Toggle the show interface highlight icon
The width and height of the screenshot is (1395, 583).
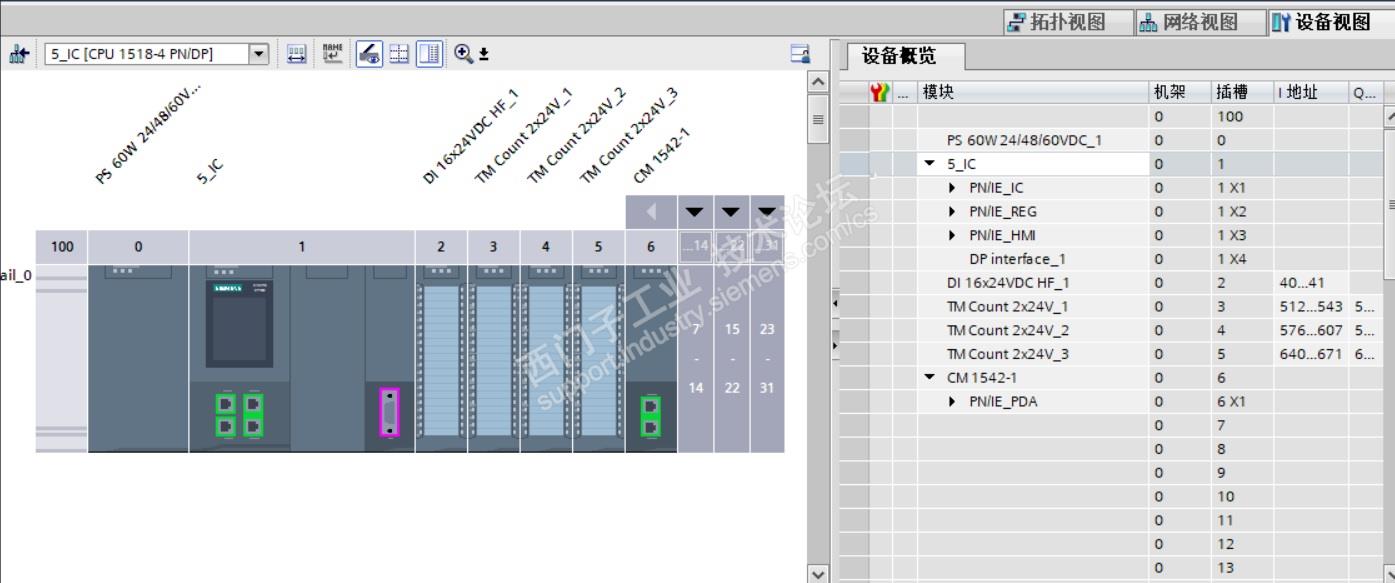point(369,54)
